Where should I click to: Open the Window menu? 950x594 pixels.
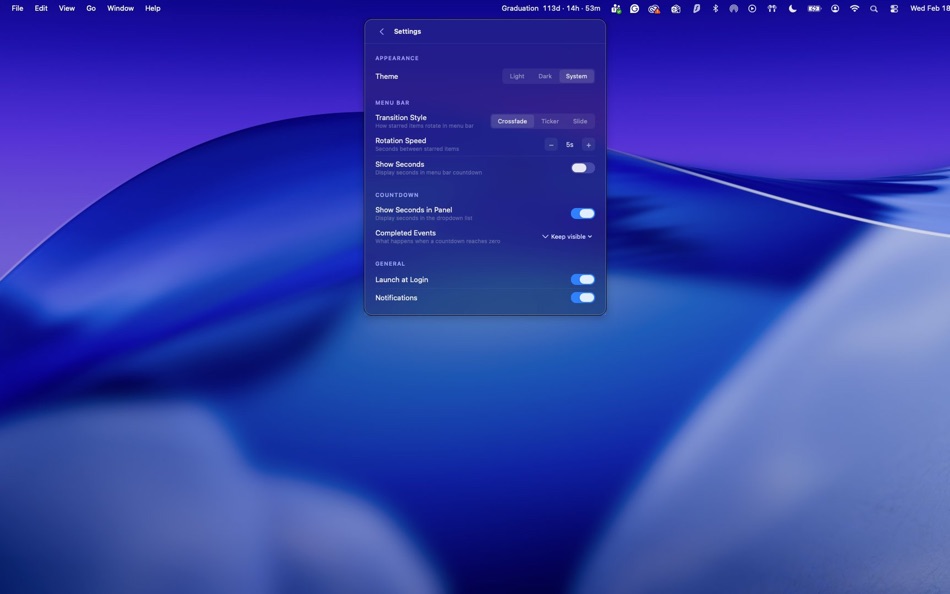(x=120, y=7)
